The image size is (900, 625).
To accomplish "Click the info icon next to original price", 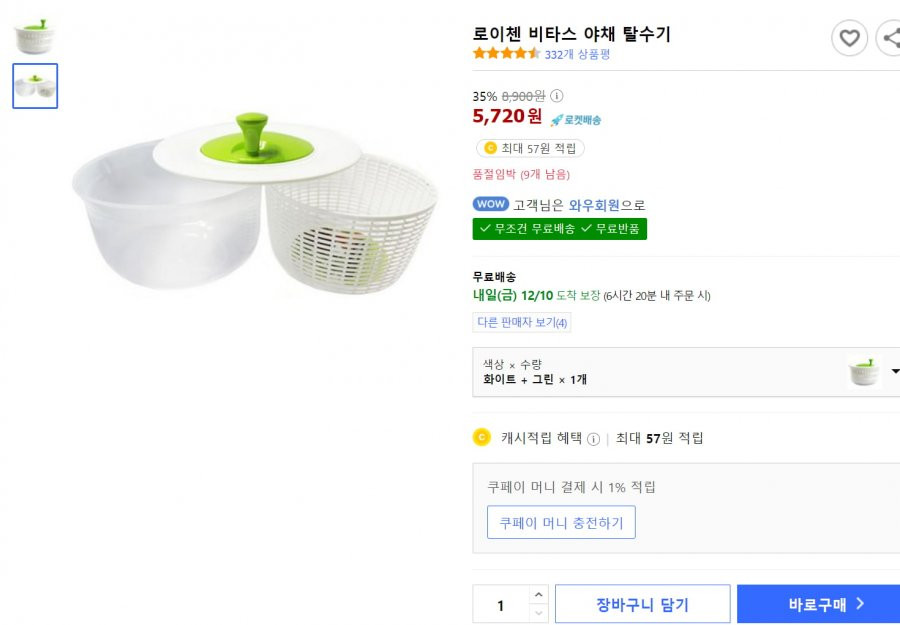I will click(556, 96).
